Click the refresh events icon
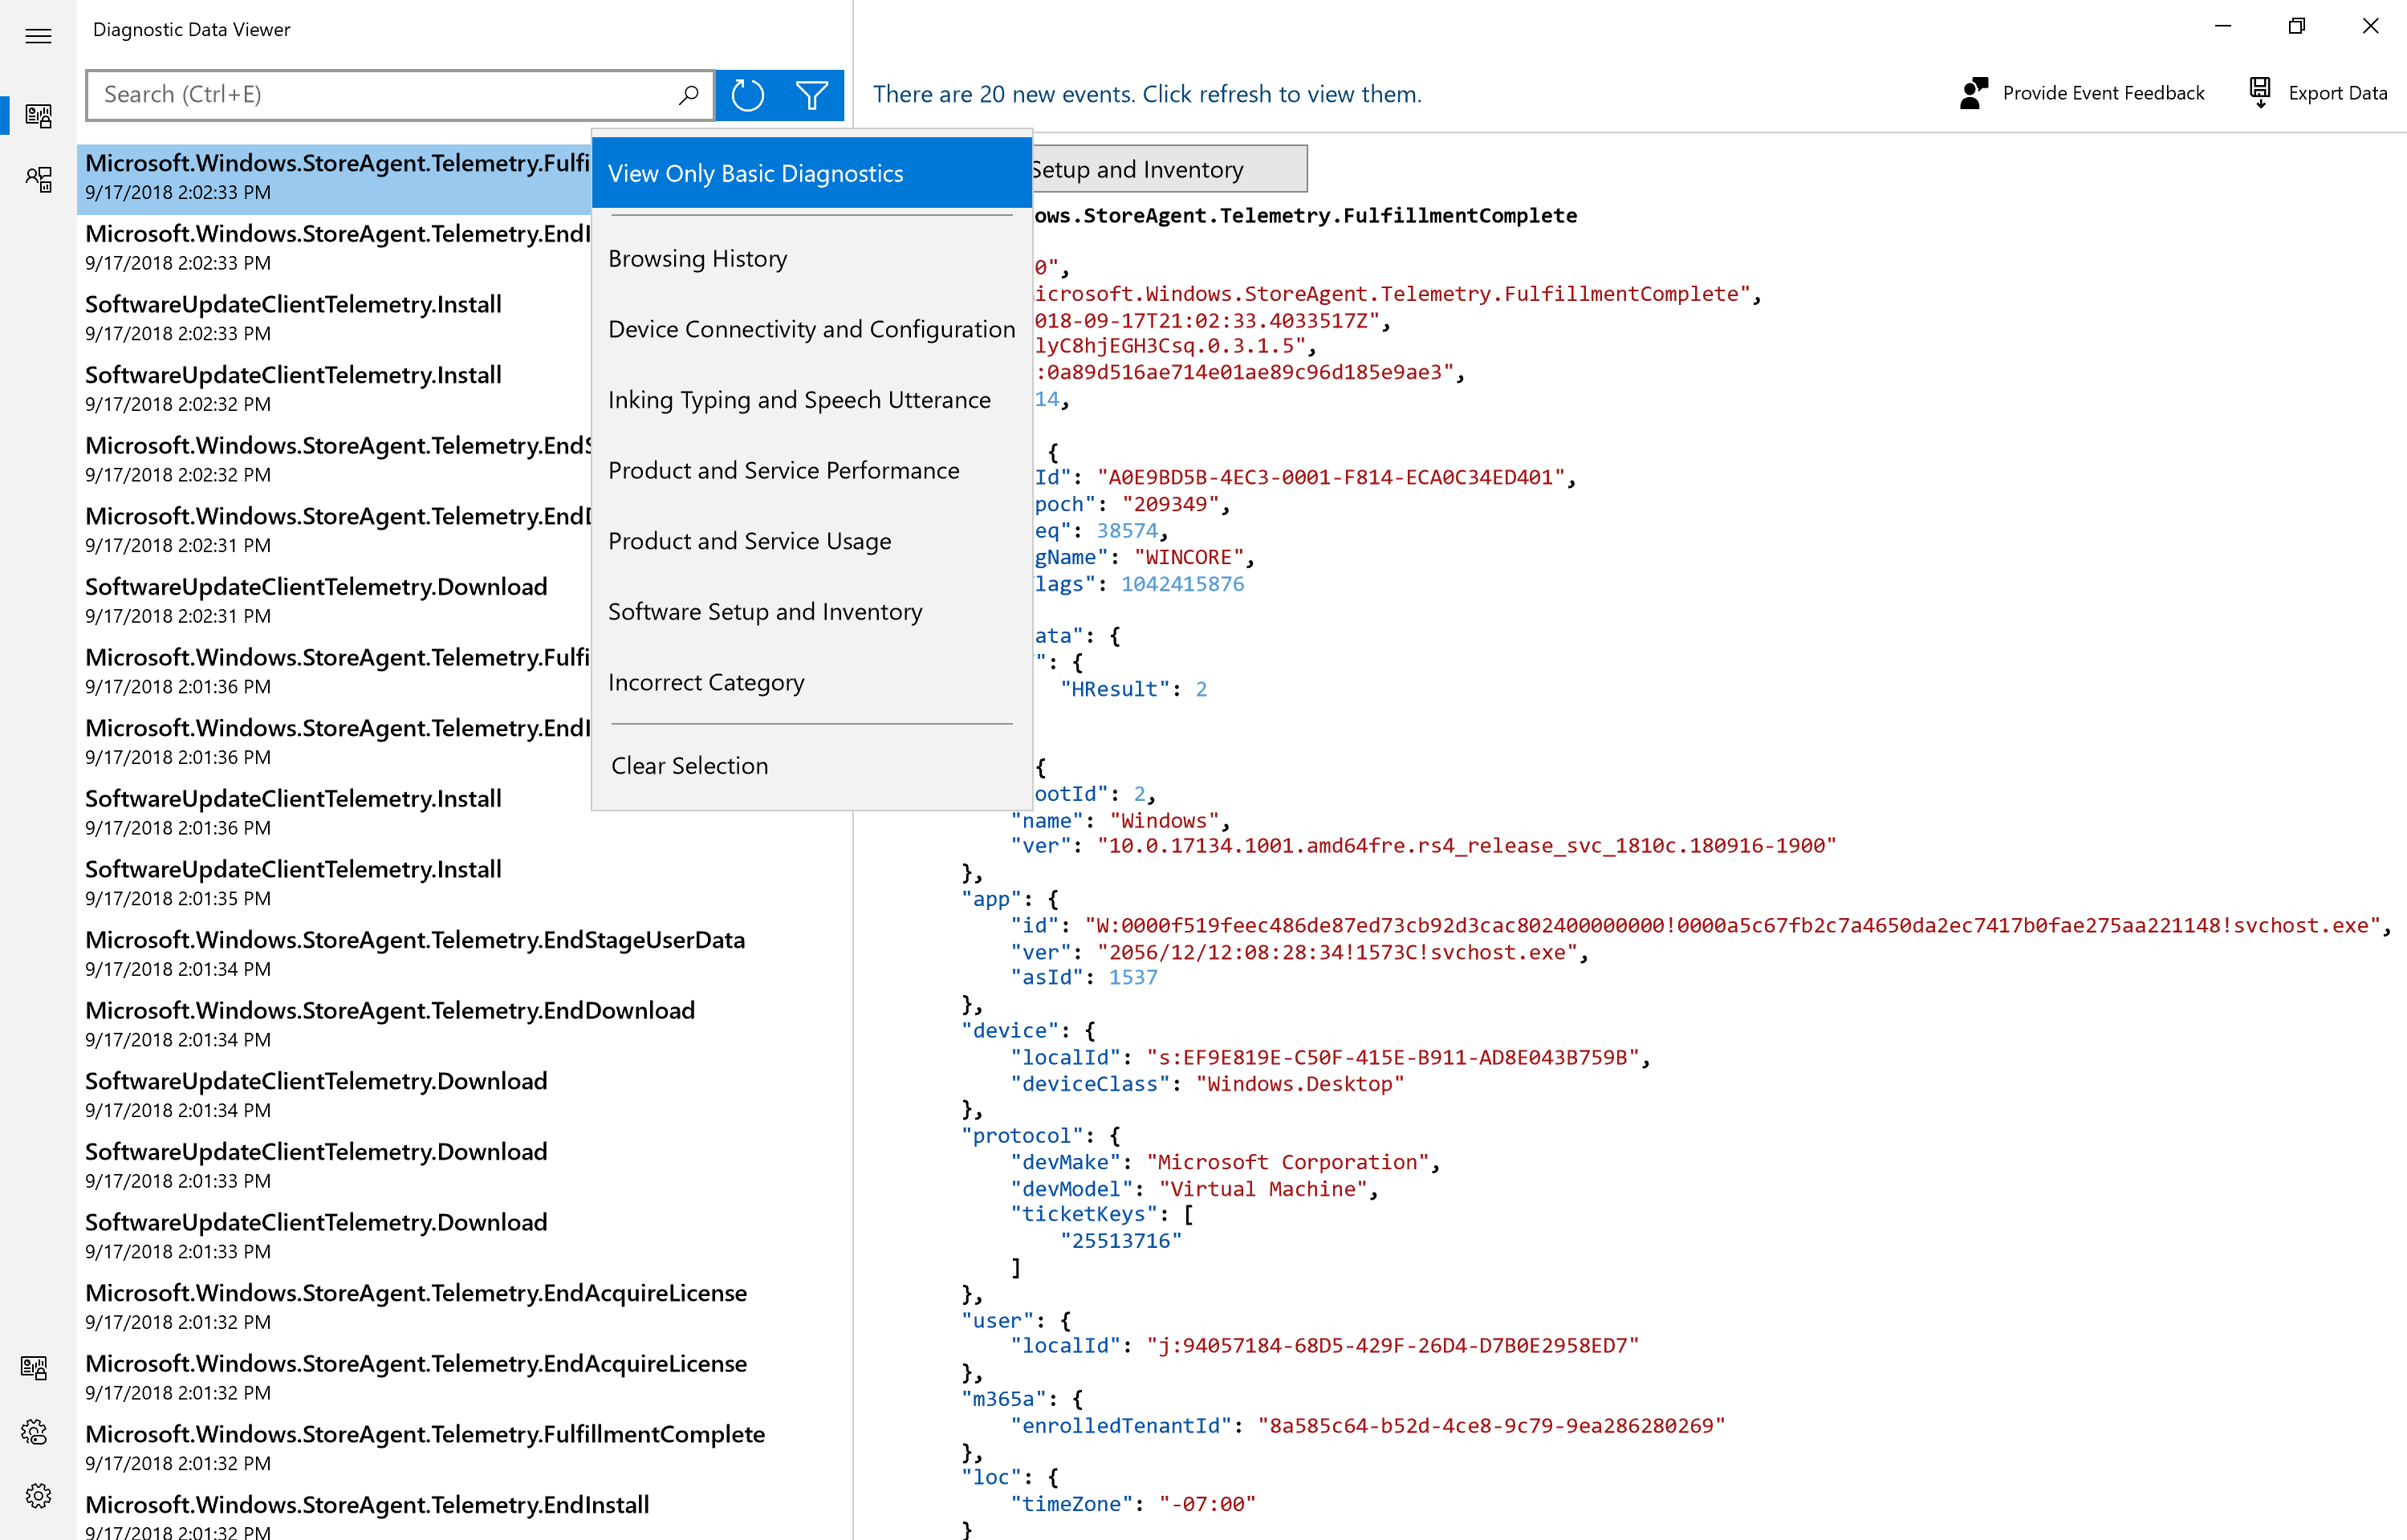The image size is (2407, 1540). point(748,95)
